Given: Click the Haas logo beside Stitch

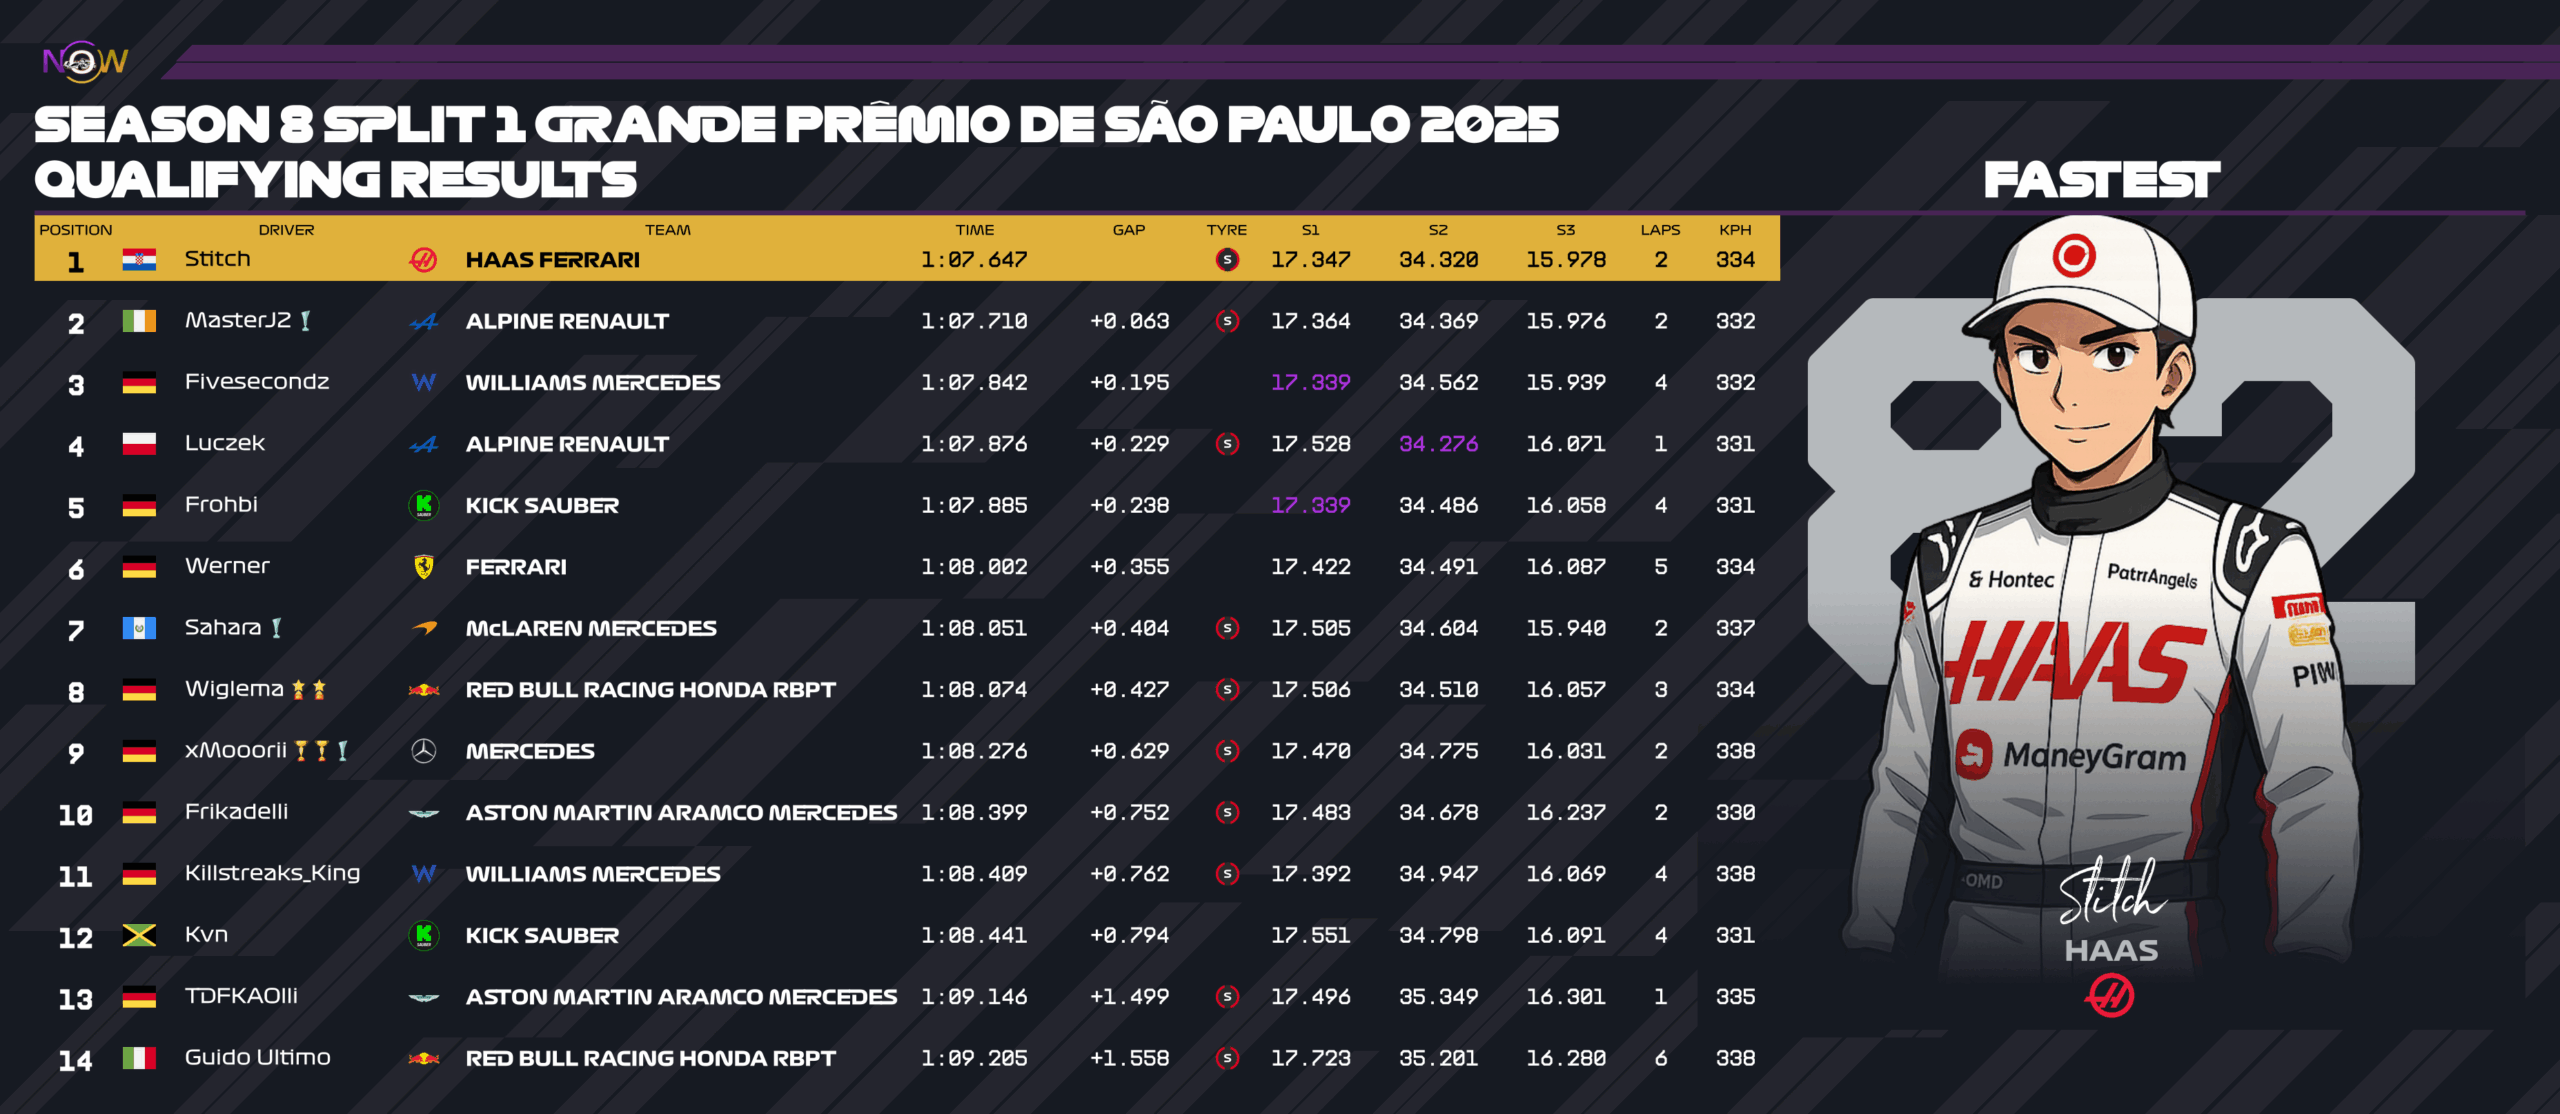Looking at the screenshot, I should point(423,260).
